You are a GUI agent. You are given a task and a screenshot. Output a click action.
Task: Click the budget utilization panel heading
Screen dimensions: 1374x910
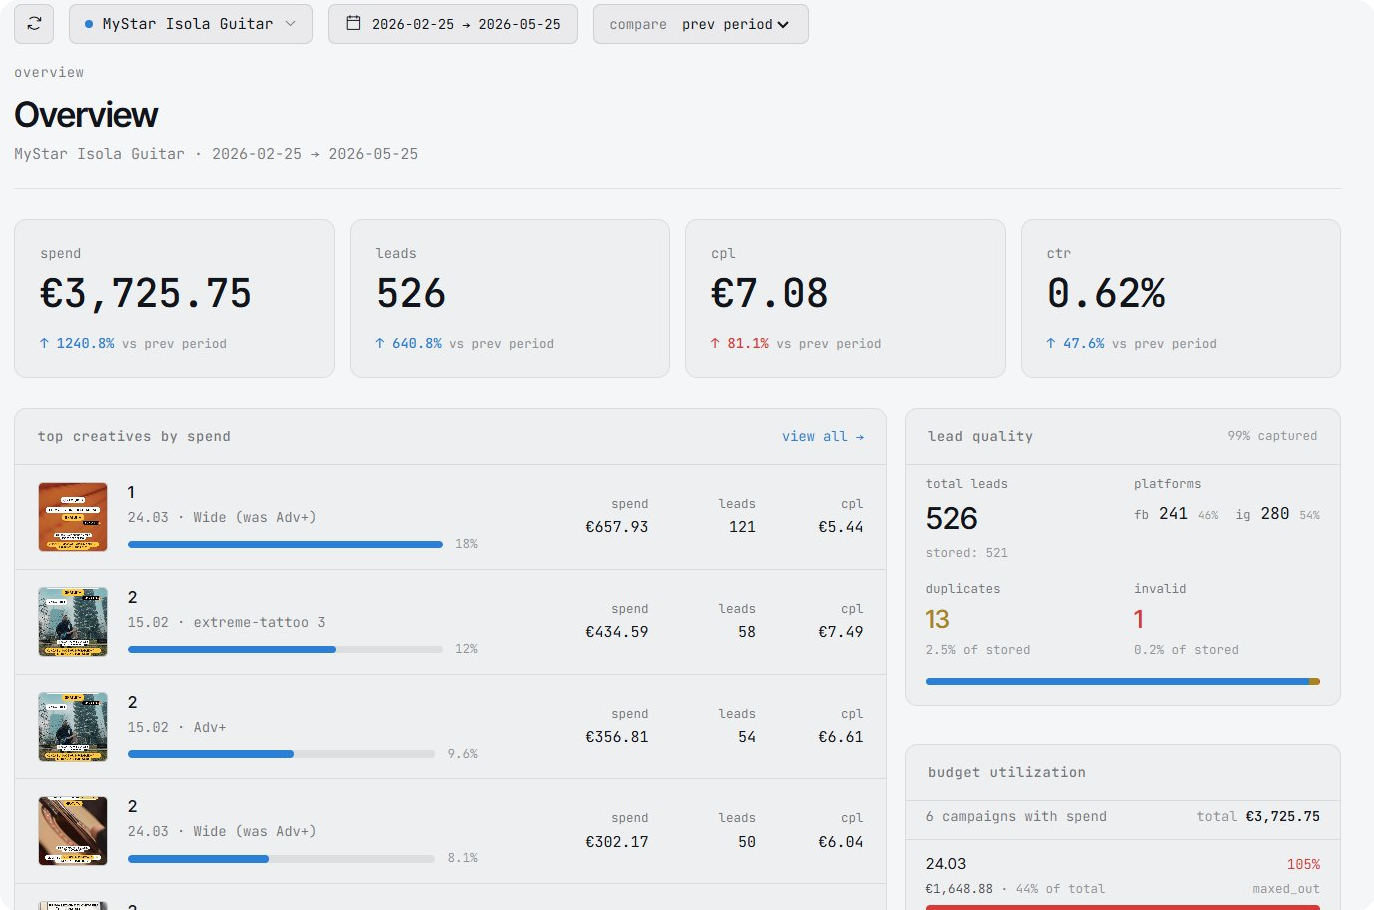pos(1007,773)
